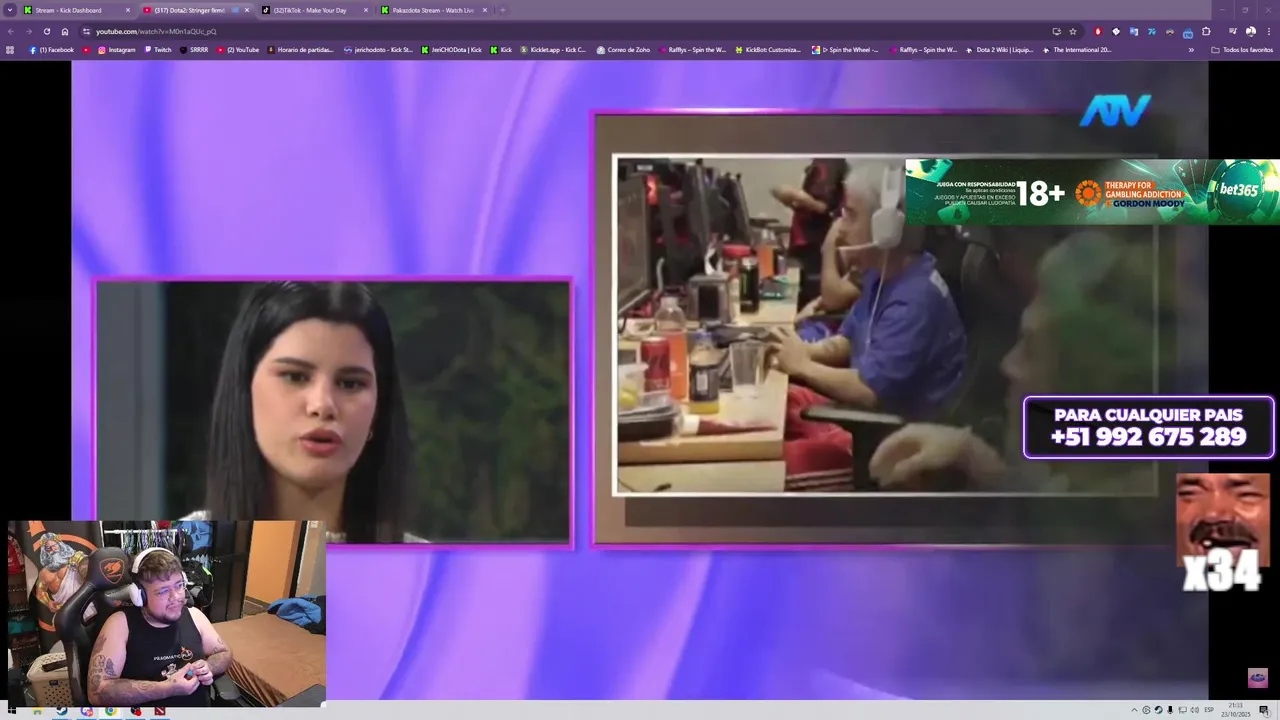Open the KickBot: Customiza... bookmark
The image size is (1280, 720).
[768, 50]
